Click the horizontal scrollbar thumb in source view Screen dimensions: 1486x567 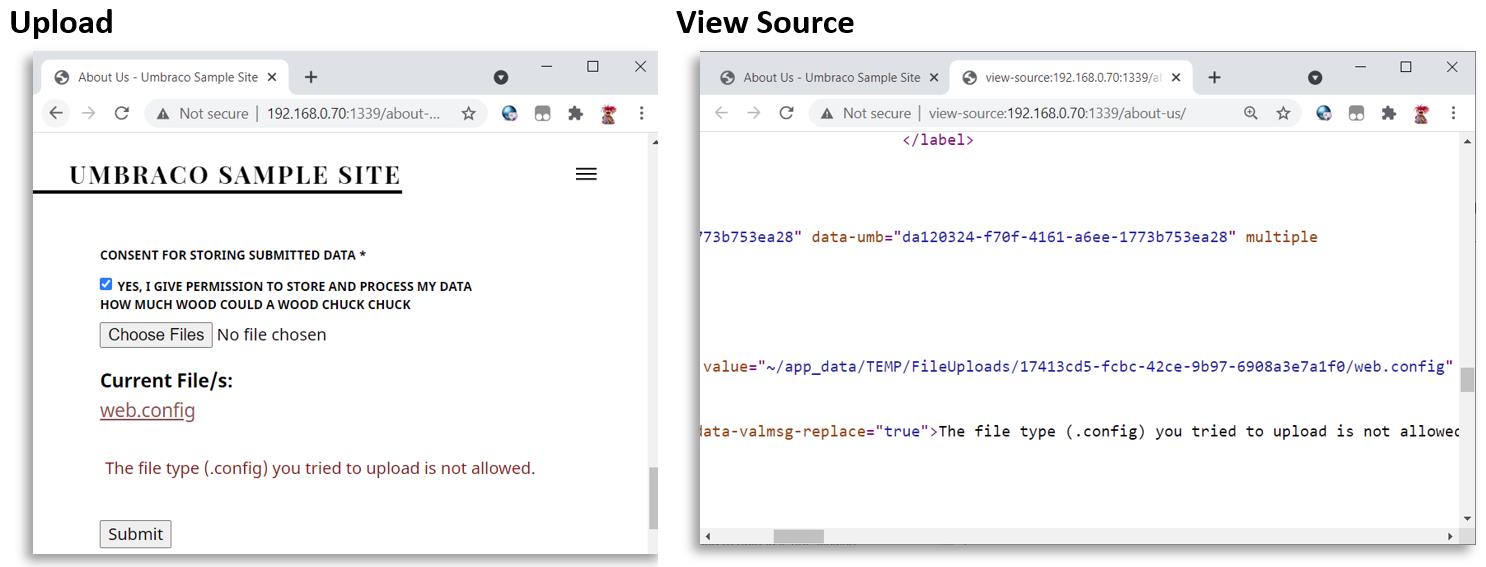click(x=798, y=536)
